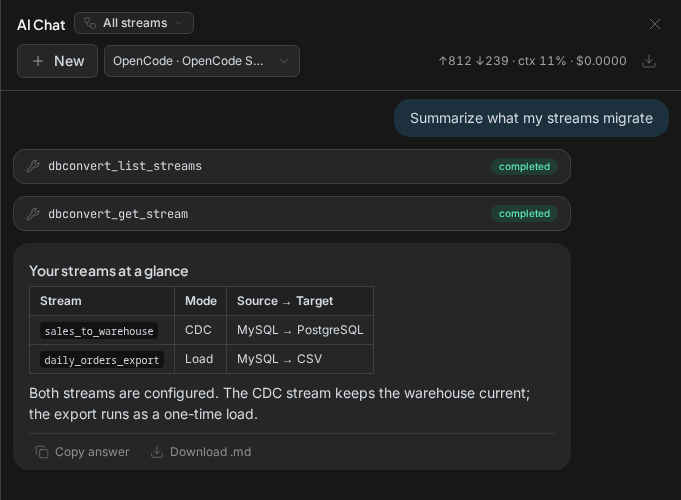This screenshot has height=500, width=681.
Task: Click the Source → Target column header
Action: coord(300,301)
